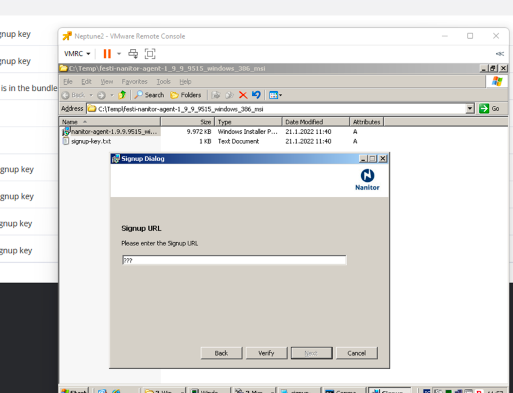The width and height of the screenshot is (513, 393).
Task: Click the Verify button
Action: point(266,353)
